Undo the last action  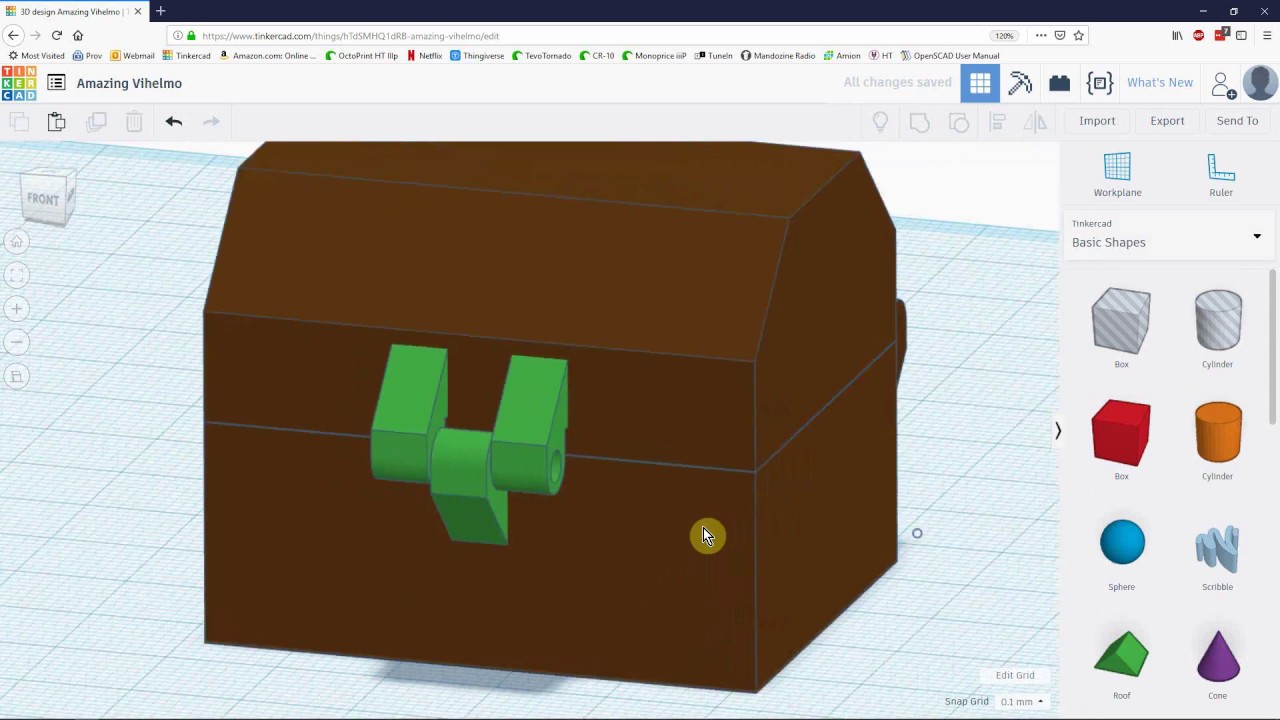tap(174, 122)
